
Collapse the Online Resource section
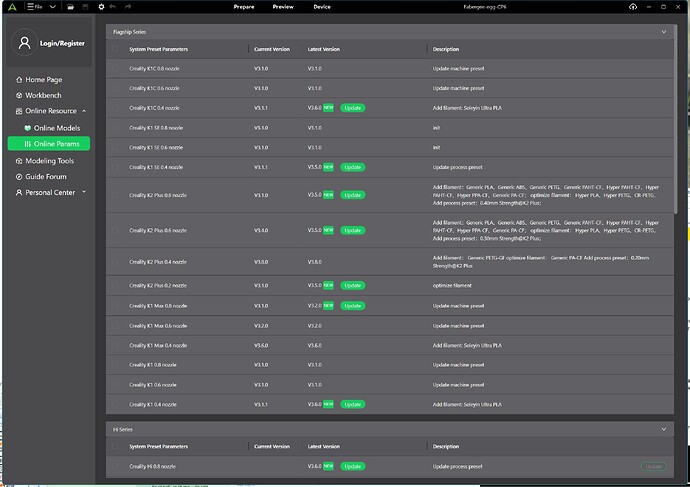tap(84, 111)
